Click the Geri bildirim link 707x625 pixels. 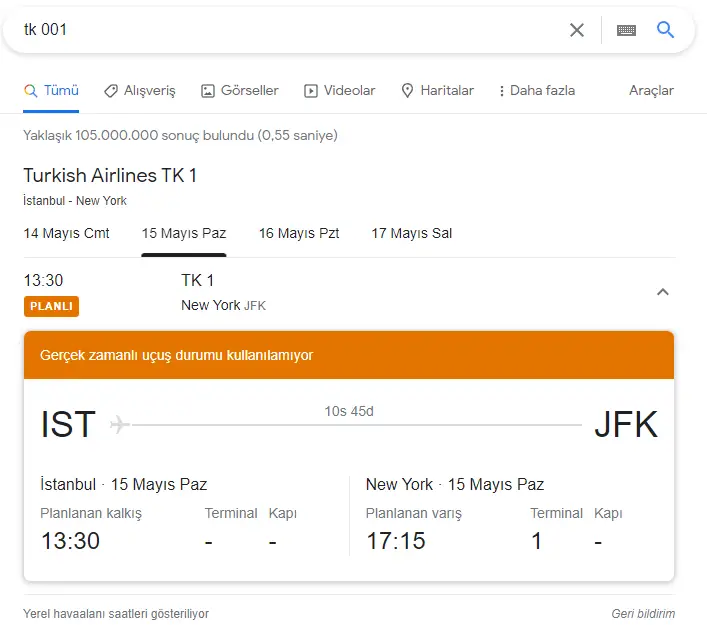coord(643,614)
